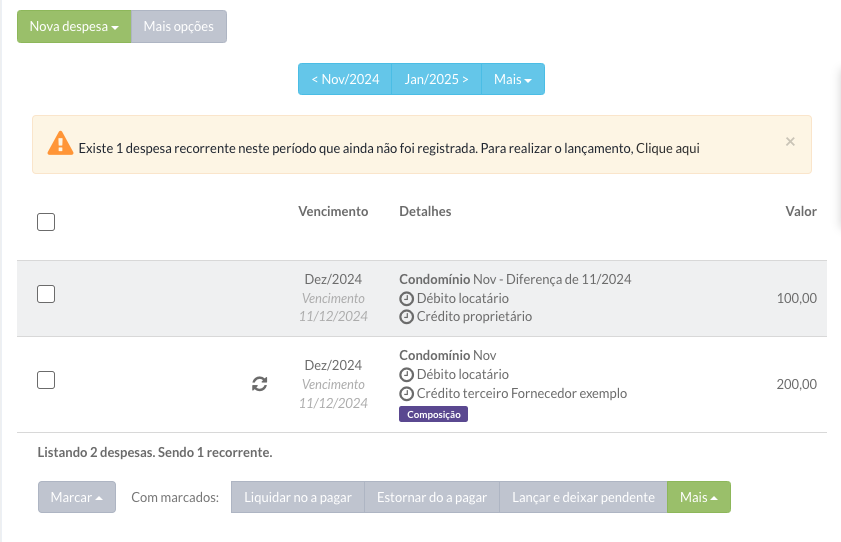Click the recurring expense refresh icon
Screen dimensions: 841x542
coord(259,383)
